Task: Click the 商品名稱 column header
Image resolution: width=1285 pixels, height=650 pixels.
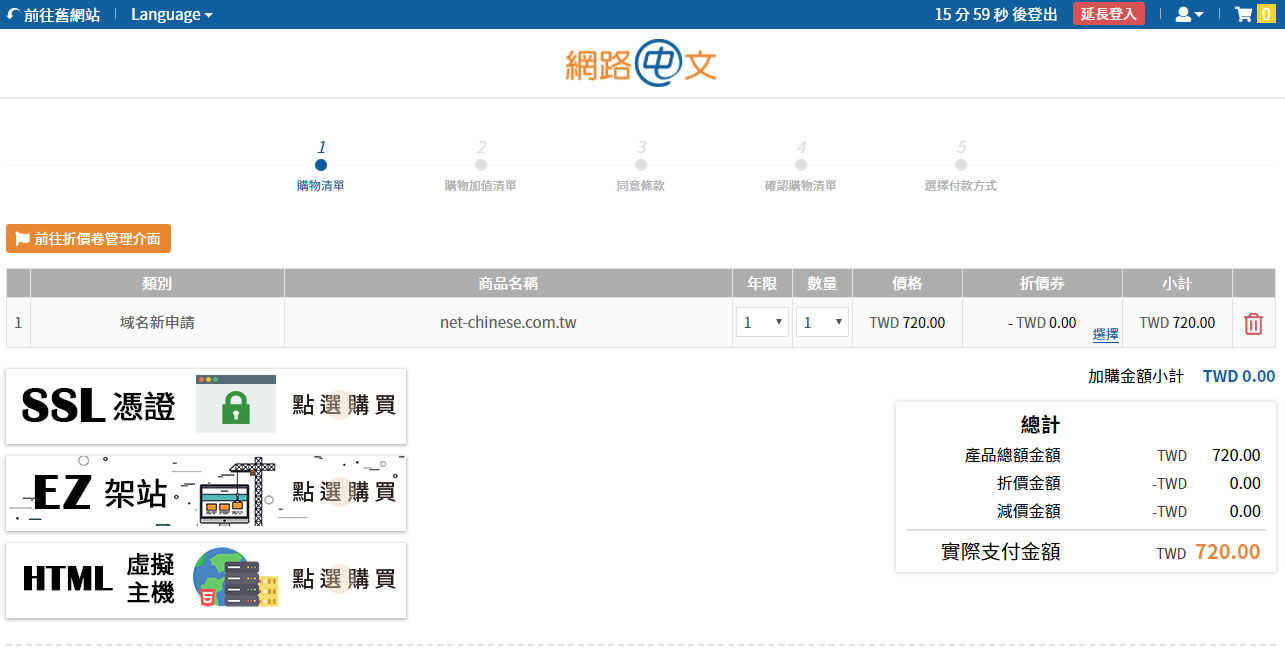Action: click(508, 284)
